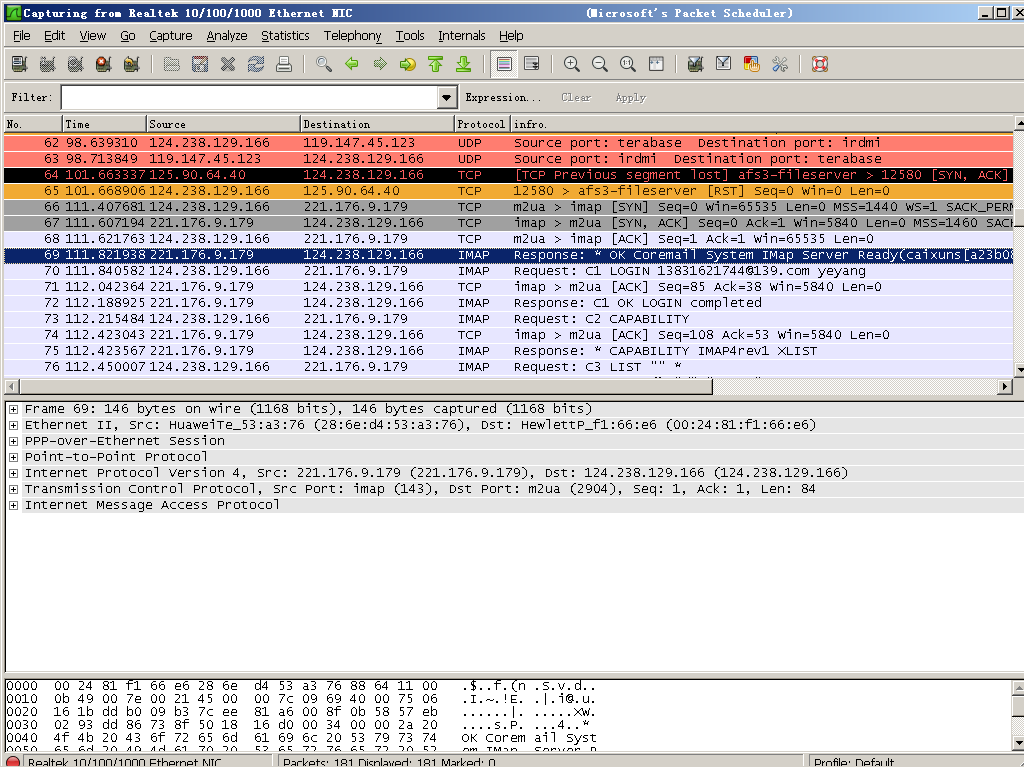Toggle colorize packet list button

[504, 64]
